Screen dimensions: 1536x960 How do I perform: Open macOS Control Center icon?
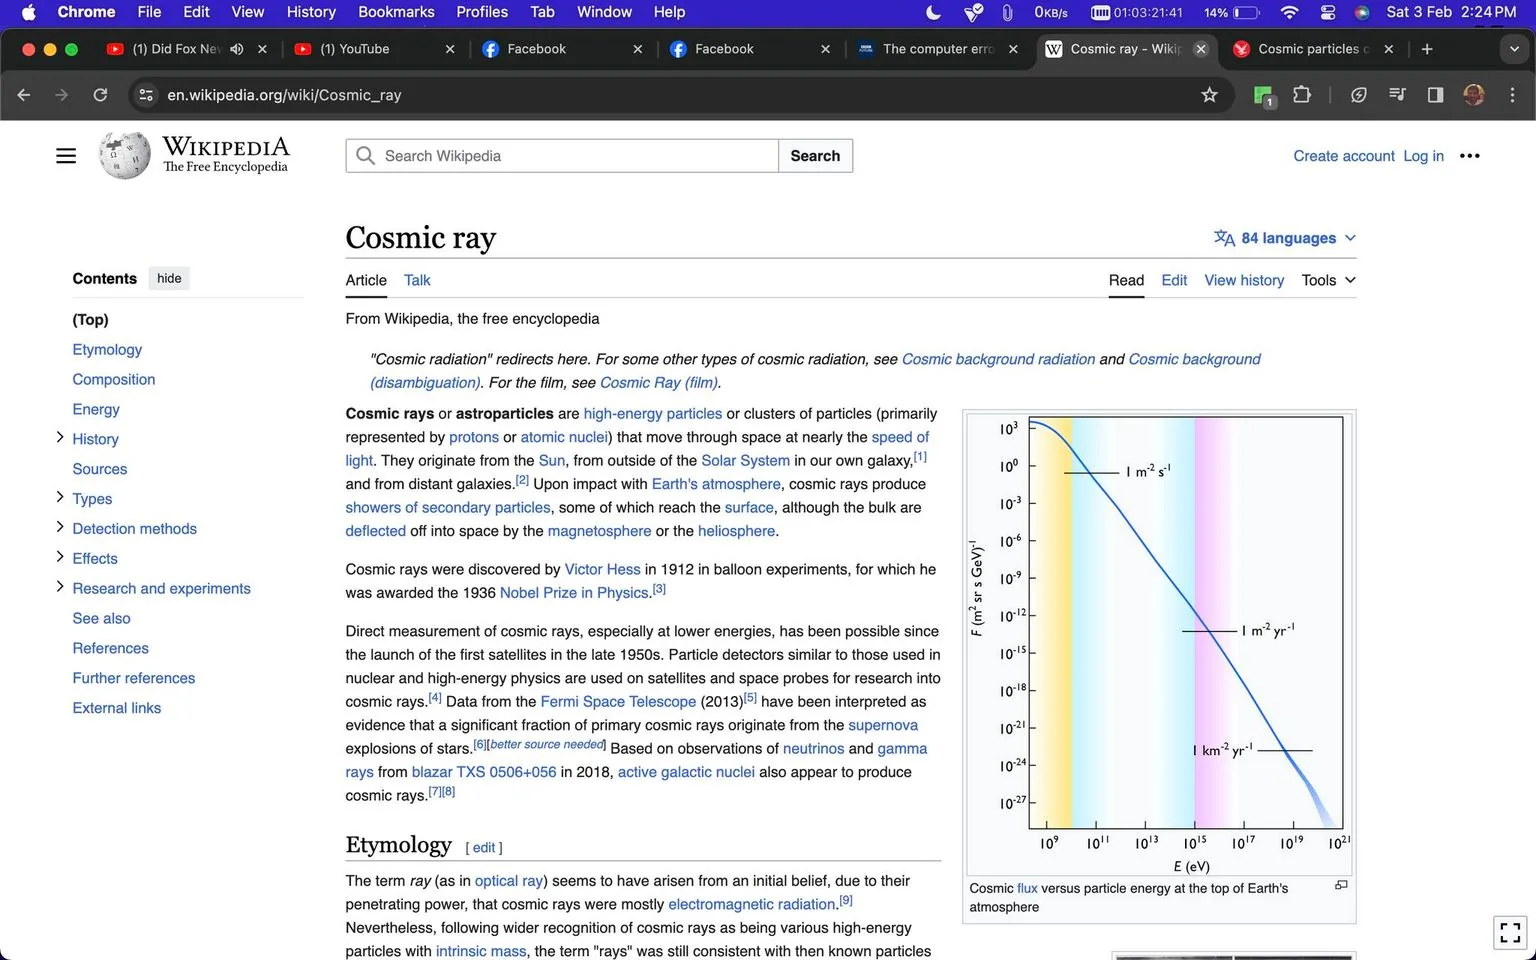tap(1327, 12)
